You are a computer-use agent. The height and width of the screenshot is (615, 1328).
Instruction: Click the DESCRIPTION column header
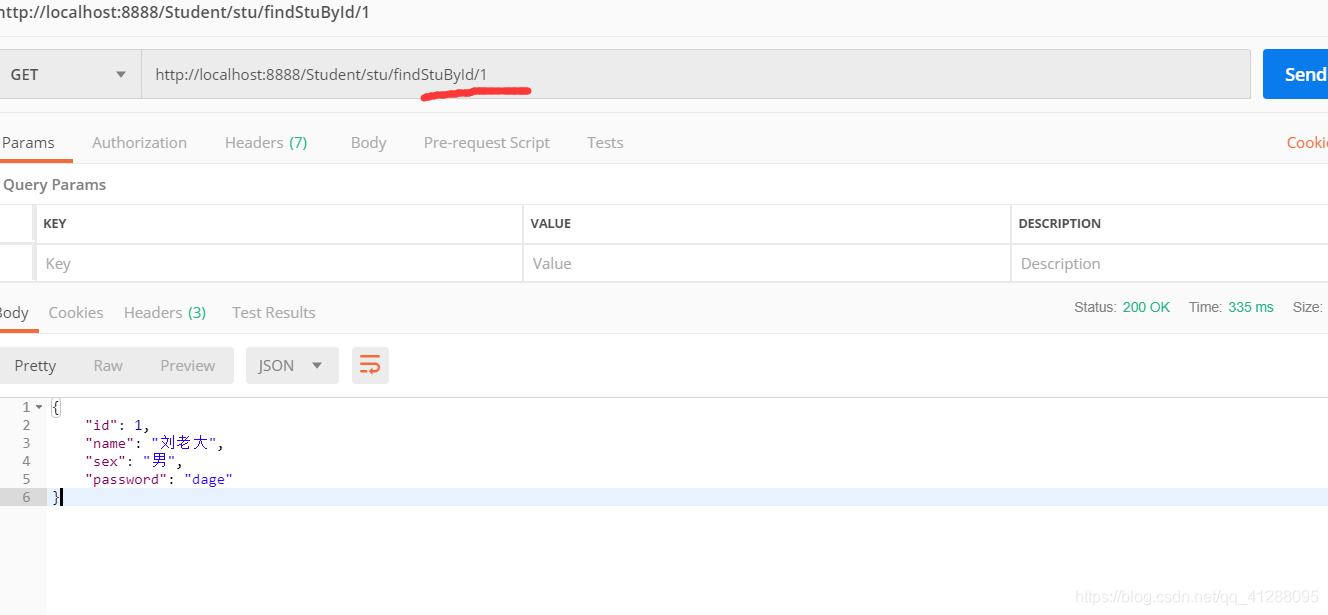point(1060,224)
